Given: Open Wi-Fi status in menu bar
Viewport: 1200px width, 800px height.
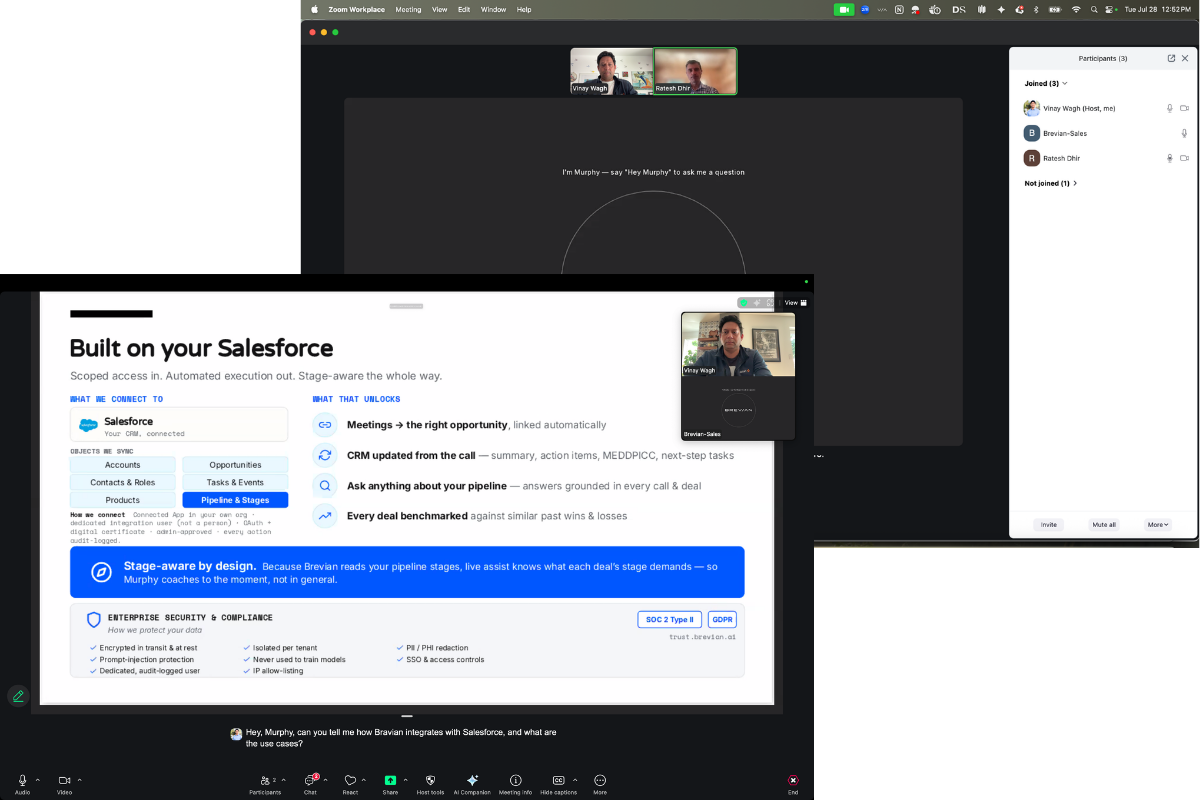Looking at the screenshot, I should [1076, 9].
